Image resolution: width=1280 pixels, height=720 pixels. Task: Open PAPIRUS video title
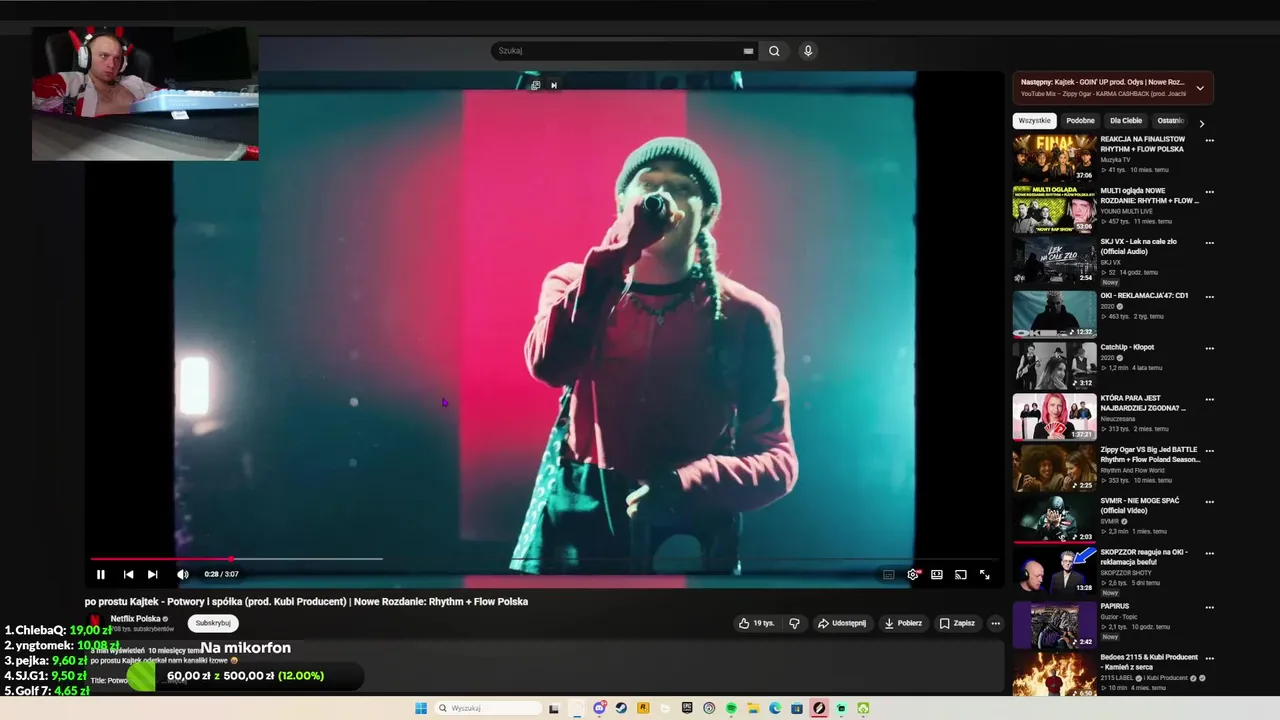click(x=1115, y=606)
